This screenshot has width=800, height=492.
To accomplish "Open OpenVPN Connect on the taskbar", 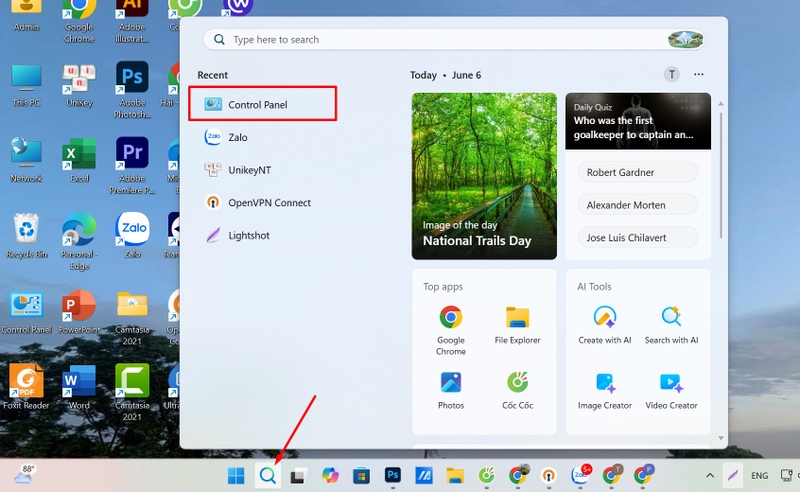I will point(548,476).
